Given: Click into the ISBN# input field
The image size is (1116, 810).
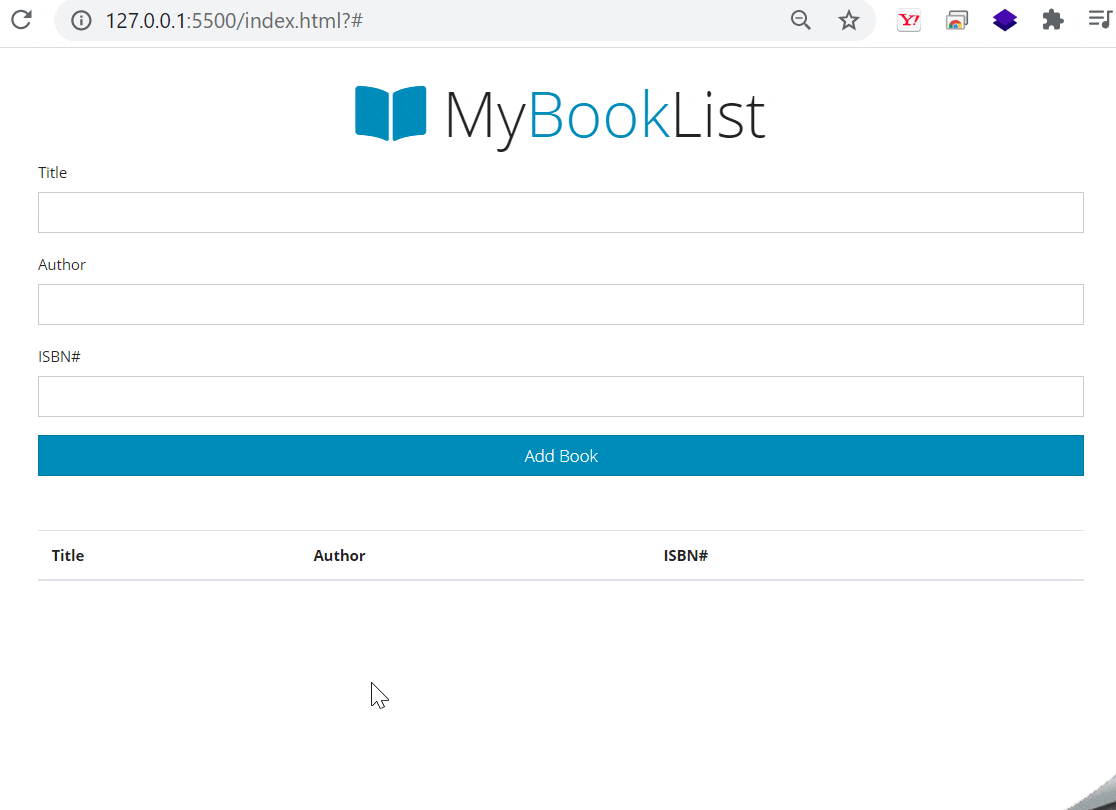Looking at the screenshot, I should pyautogui.click(x=561, y=396).
